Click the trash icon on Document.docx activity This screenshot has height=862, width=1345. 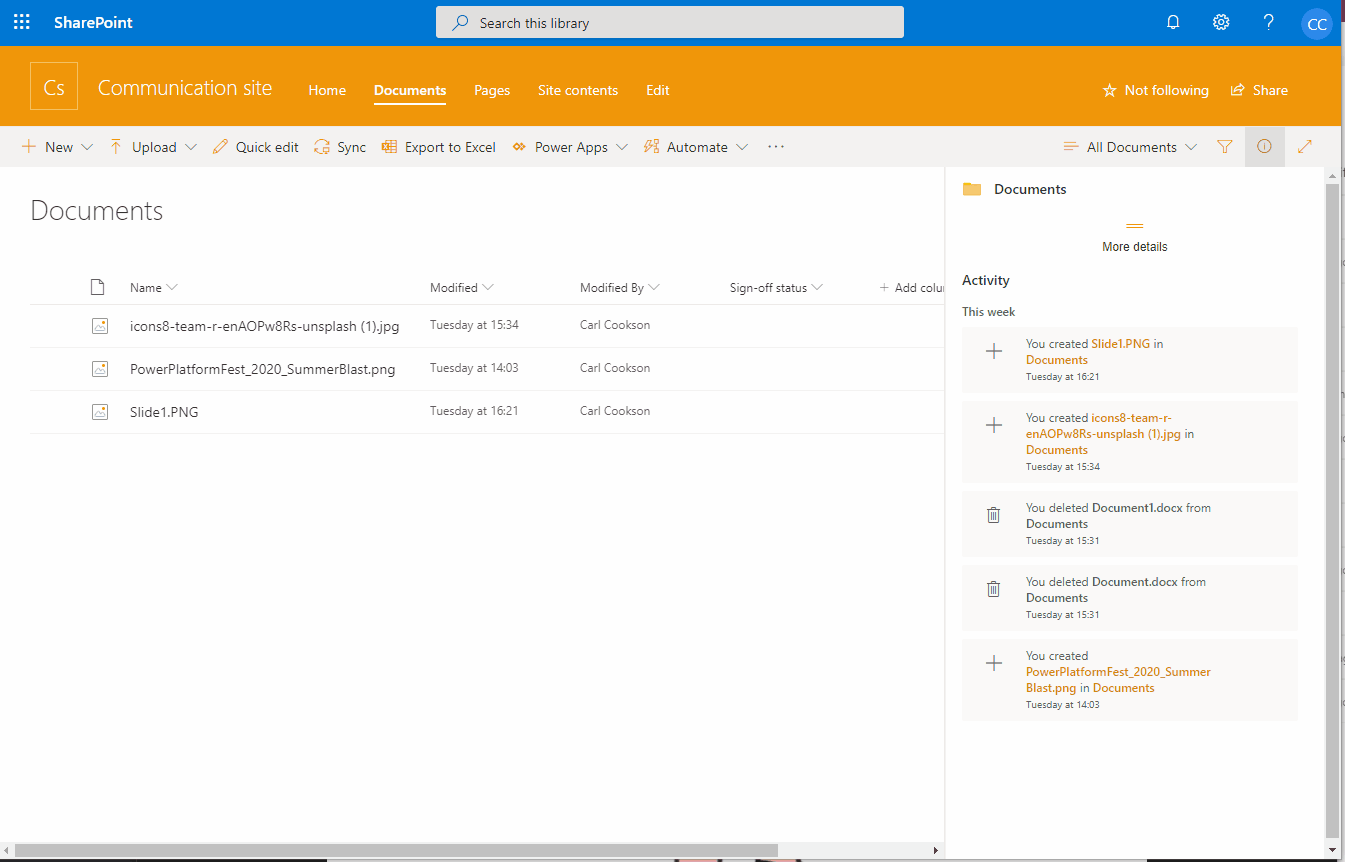(993, 589)
